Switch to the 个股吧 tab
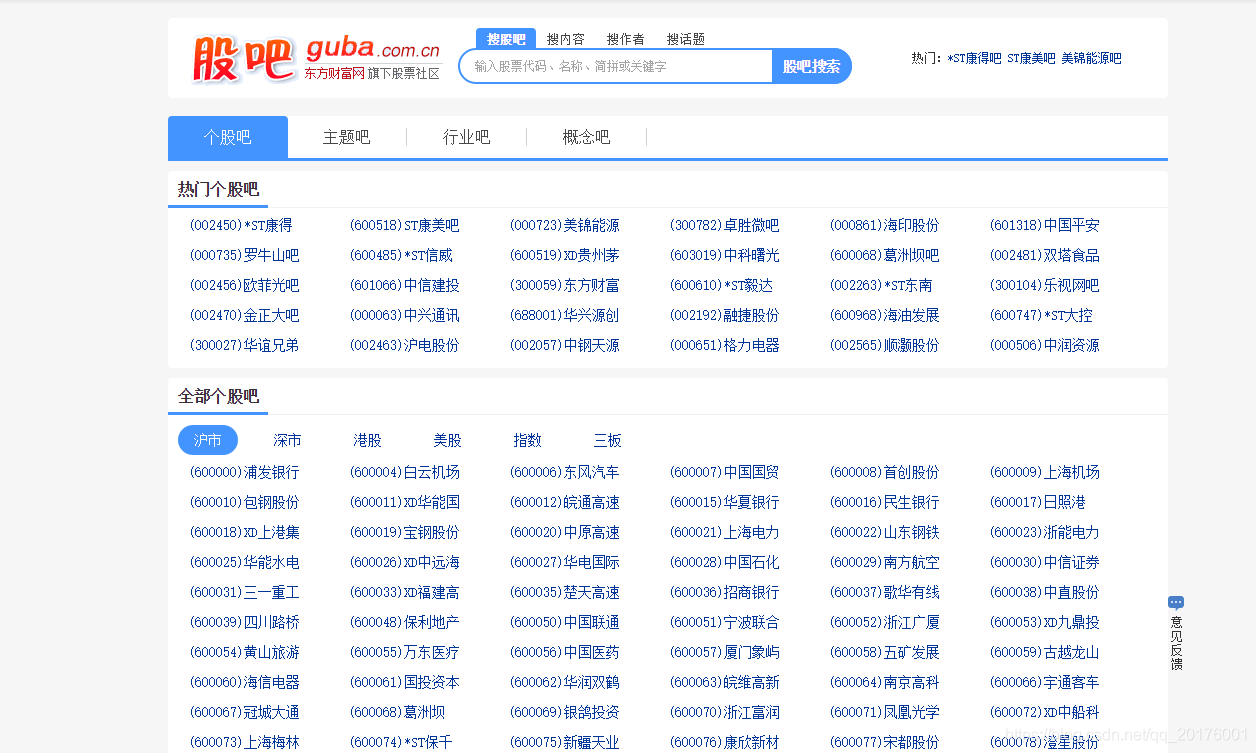The height and width of the screenshot is (753, 1256). tap(228, 137)
